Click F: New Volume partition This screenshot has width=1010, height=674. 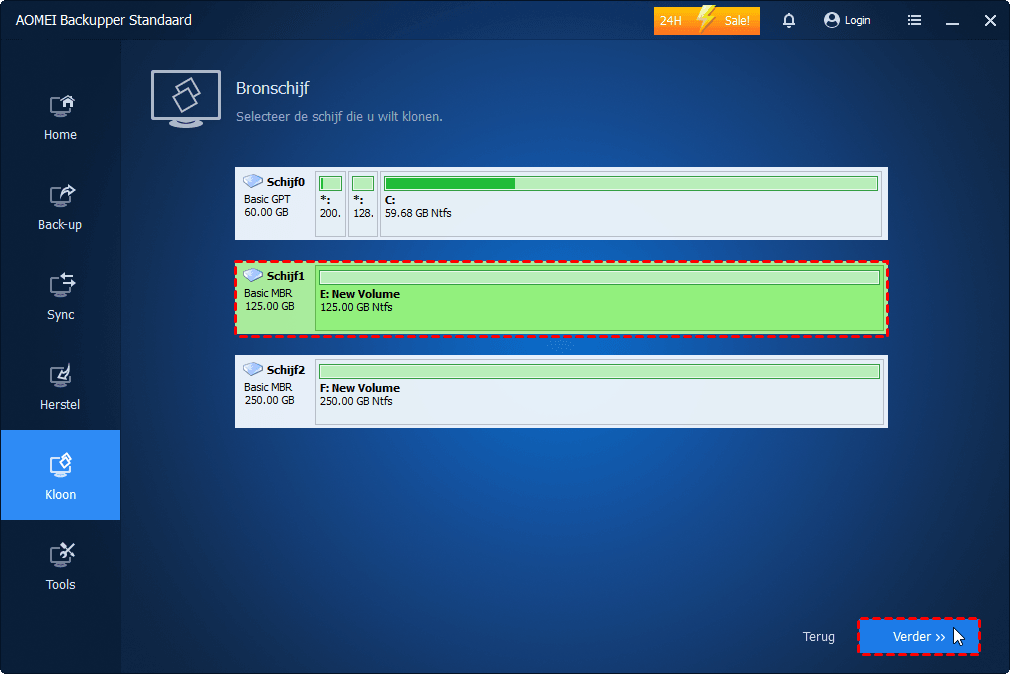pyautogui.click(x=599, y=392)
